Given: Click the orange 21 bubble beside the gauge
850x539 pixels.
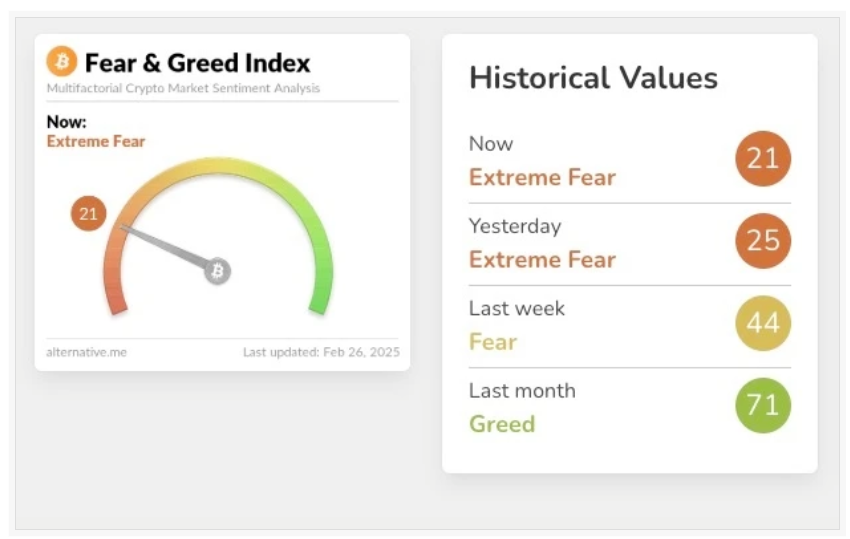Looking at the screenshot, I should pos(89,213).
